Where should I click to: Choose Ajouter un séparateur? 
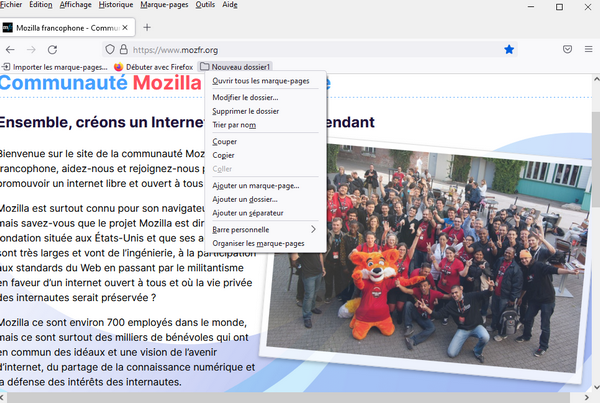click(266, 213)
